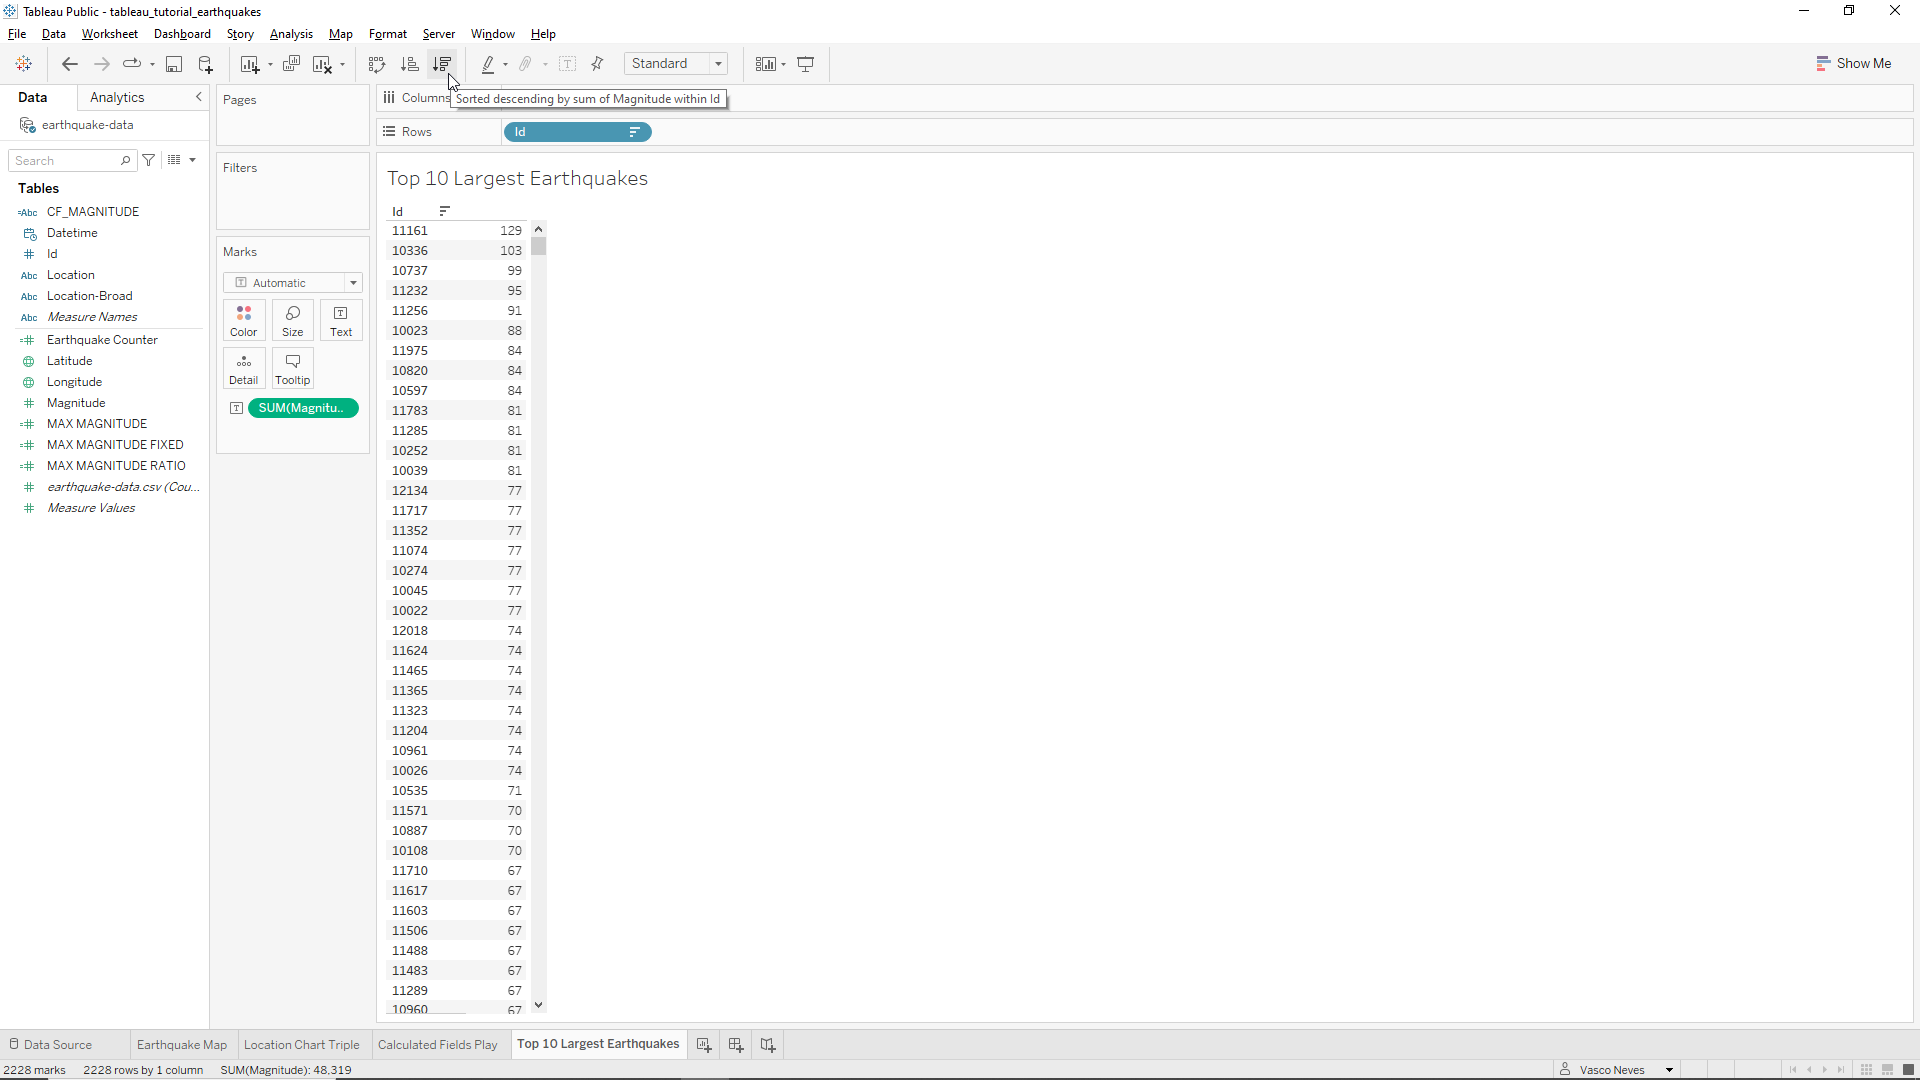Swap rows and columns
The height and width of the screenshot is (1080, 1920).
pyautogui.click(x=377, y=64)
